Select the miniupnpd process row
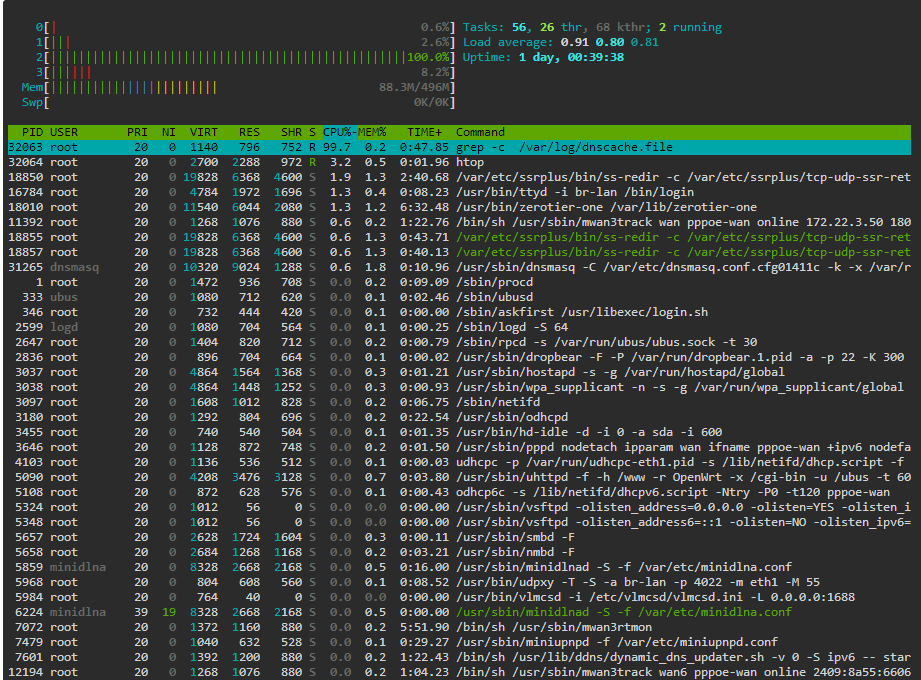This screenshot has height=680, width=921. [459, 642]
